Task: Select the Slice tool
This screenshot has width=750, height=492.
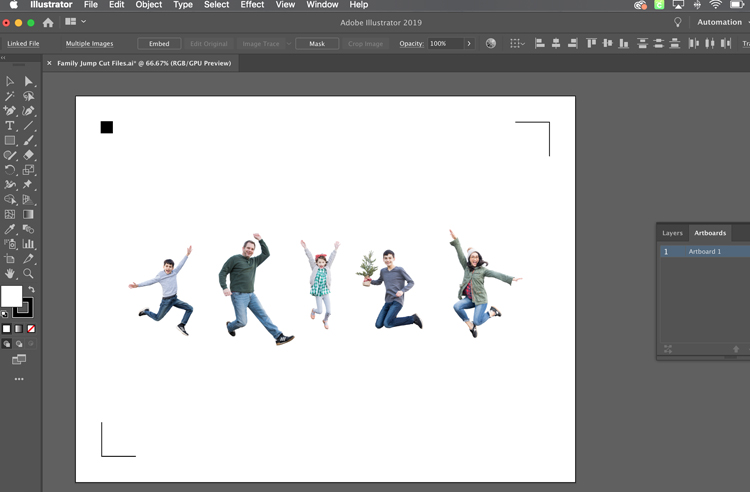Action: pos(28,259)
